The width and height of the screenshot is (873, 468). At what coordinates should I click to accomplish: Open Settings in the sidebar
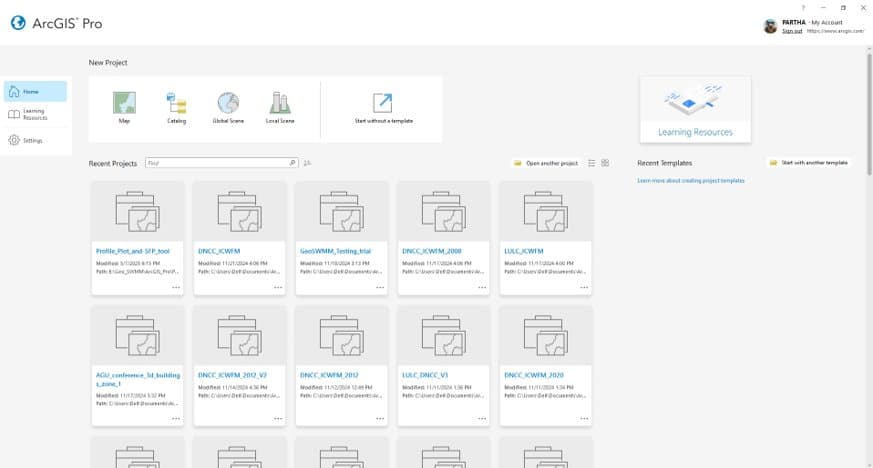pyautogui.click(x=35, y=140)
